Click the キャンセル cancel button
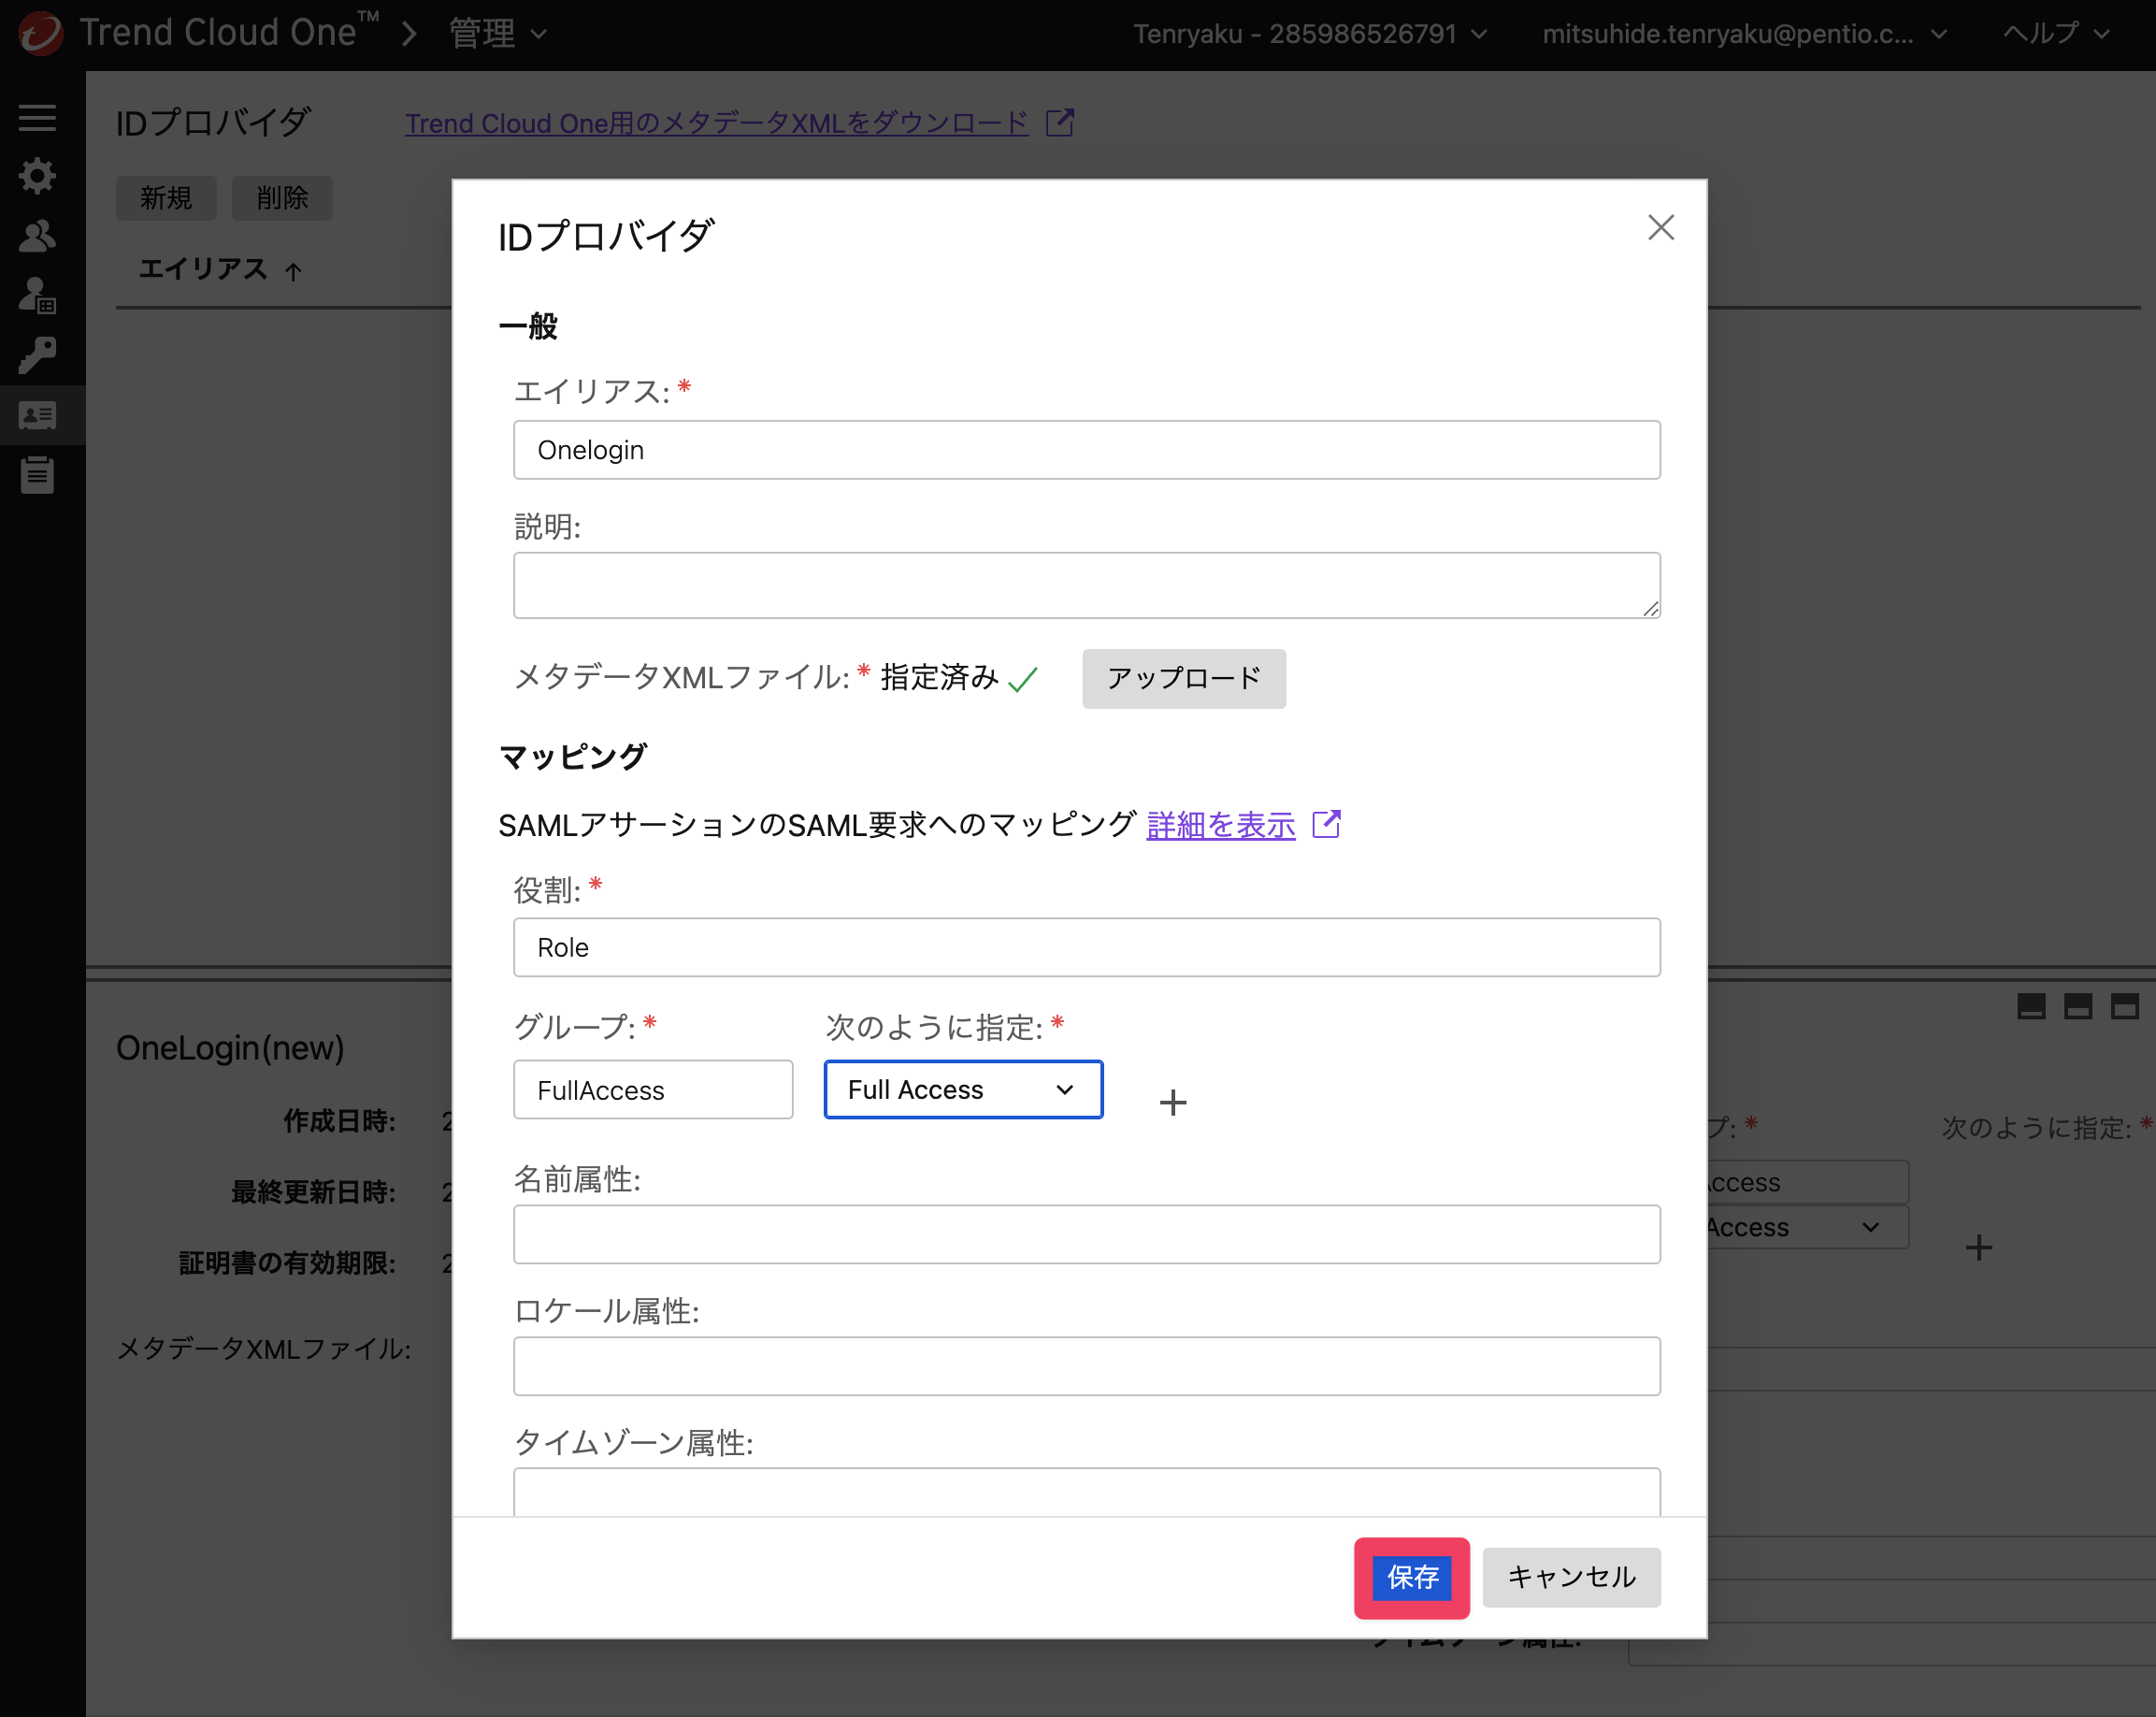 point(1571,1577)
